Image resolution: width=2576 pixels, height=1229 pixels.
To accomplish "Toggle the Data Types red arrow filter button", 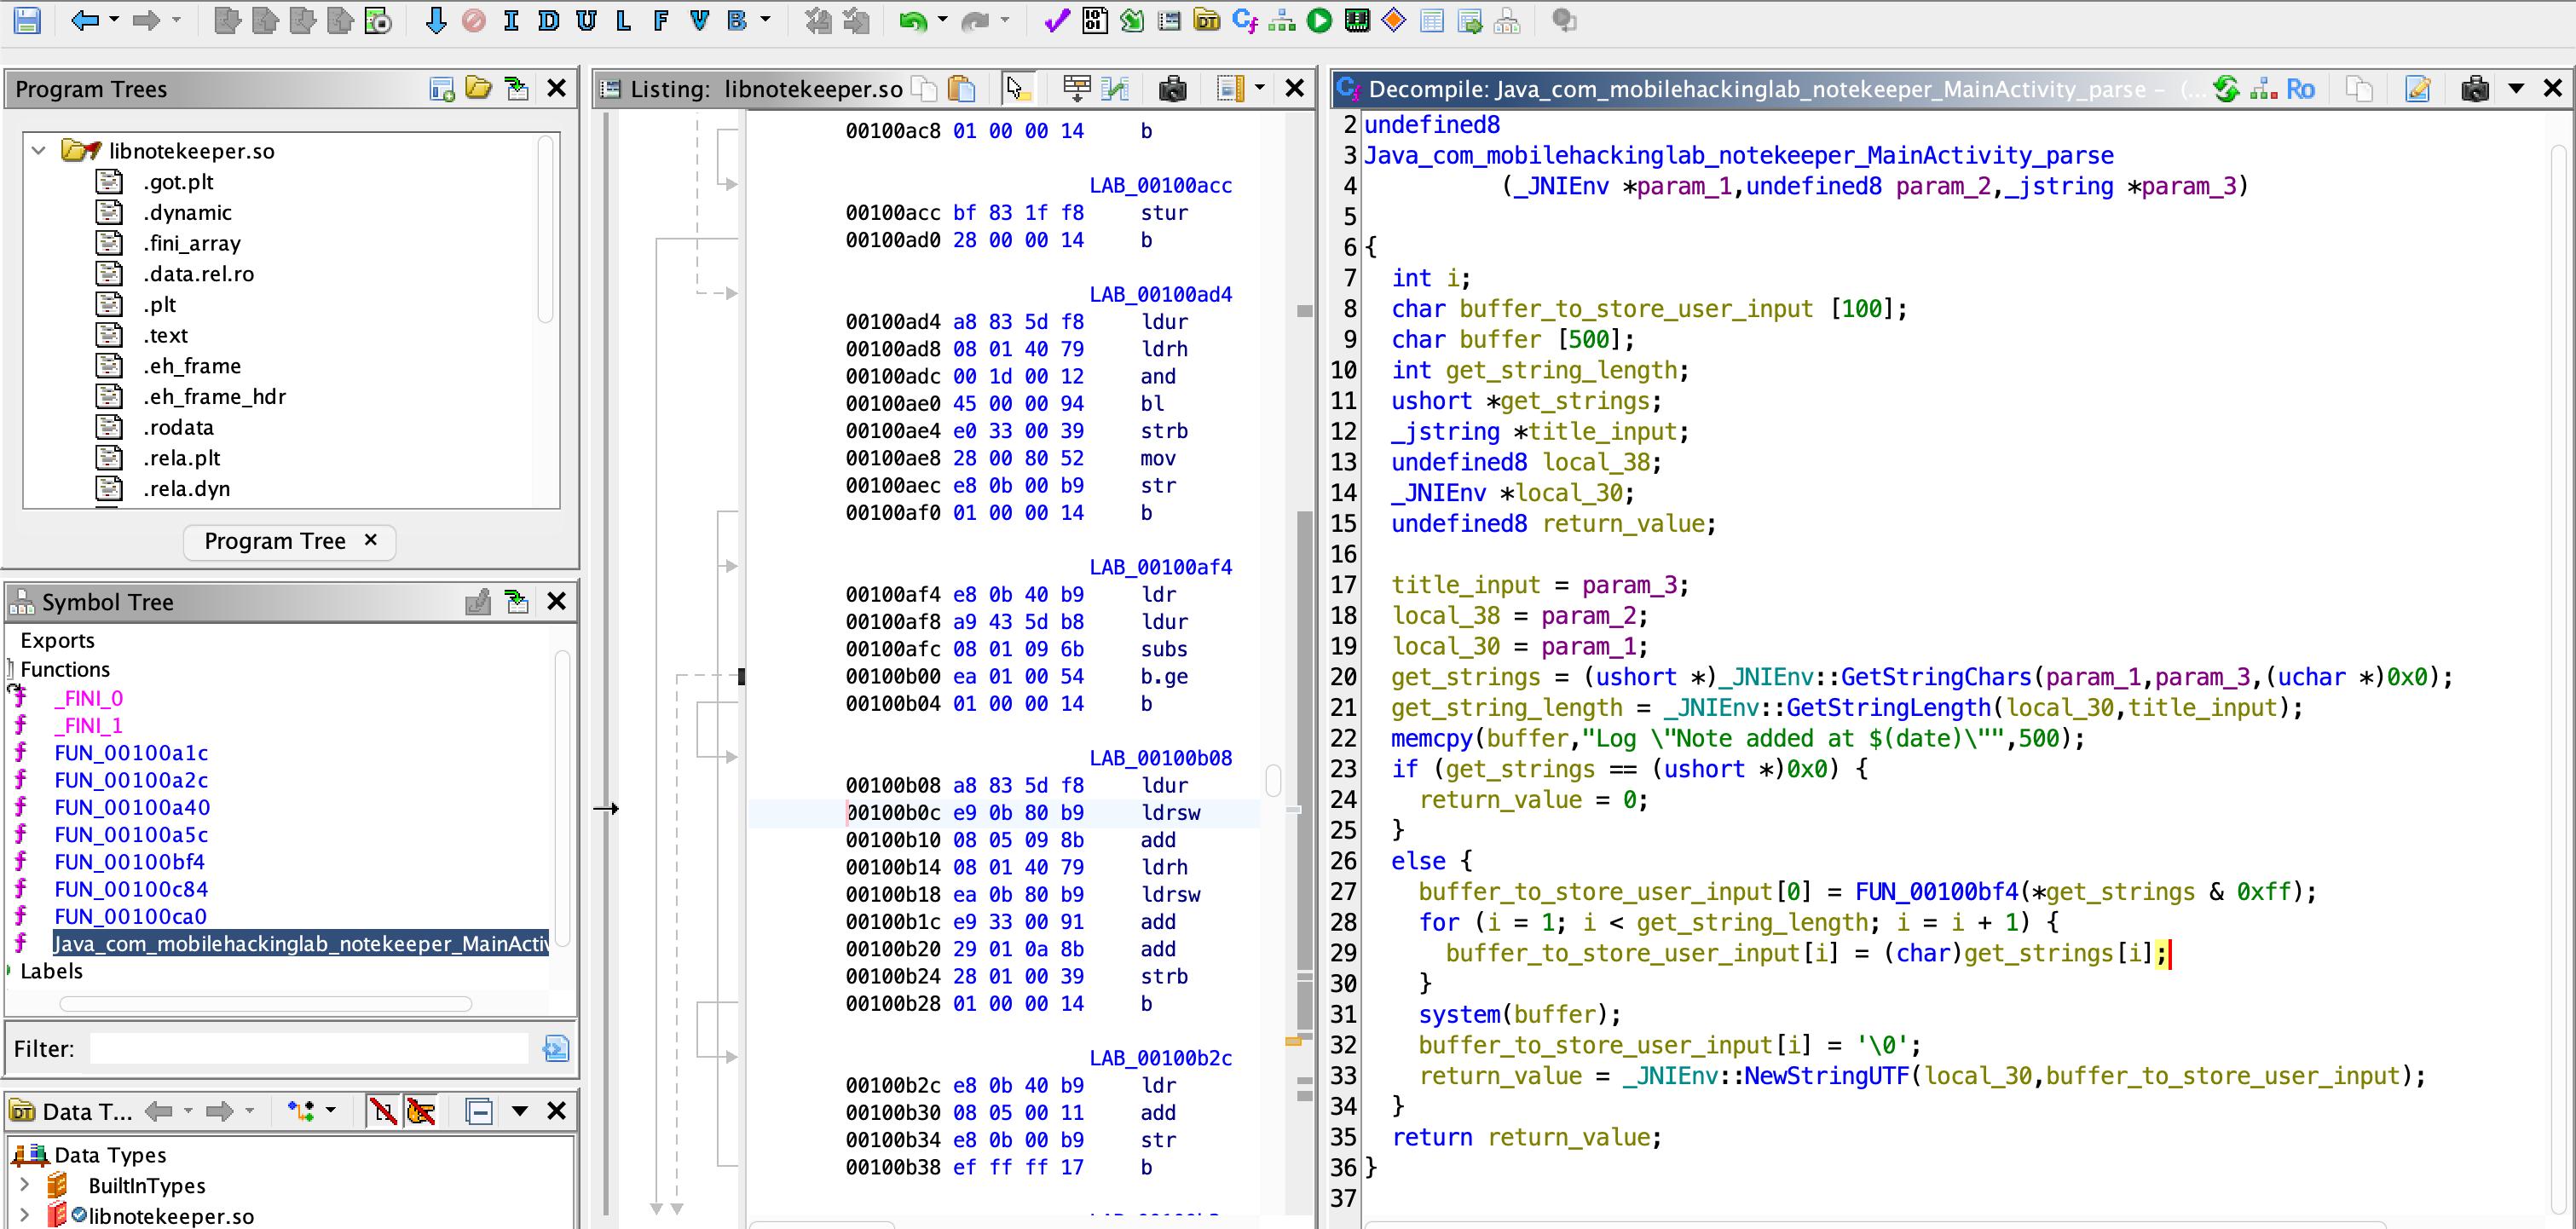I will coord(382,1111).
